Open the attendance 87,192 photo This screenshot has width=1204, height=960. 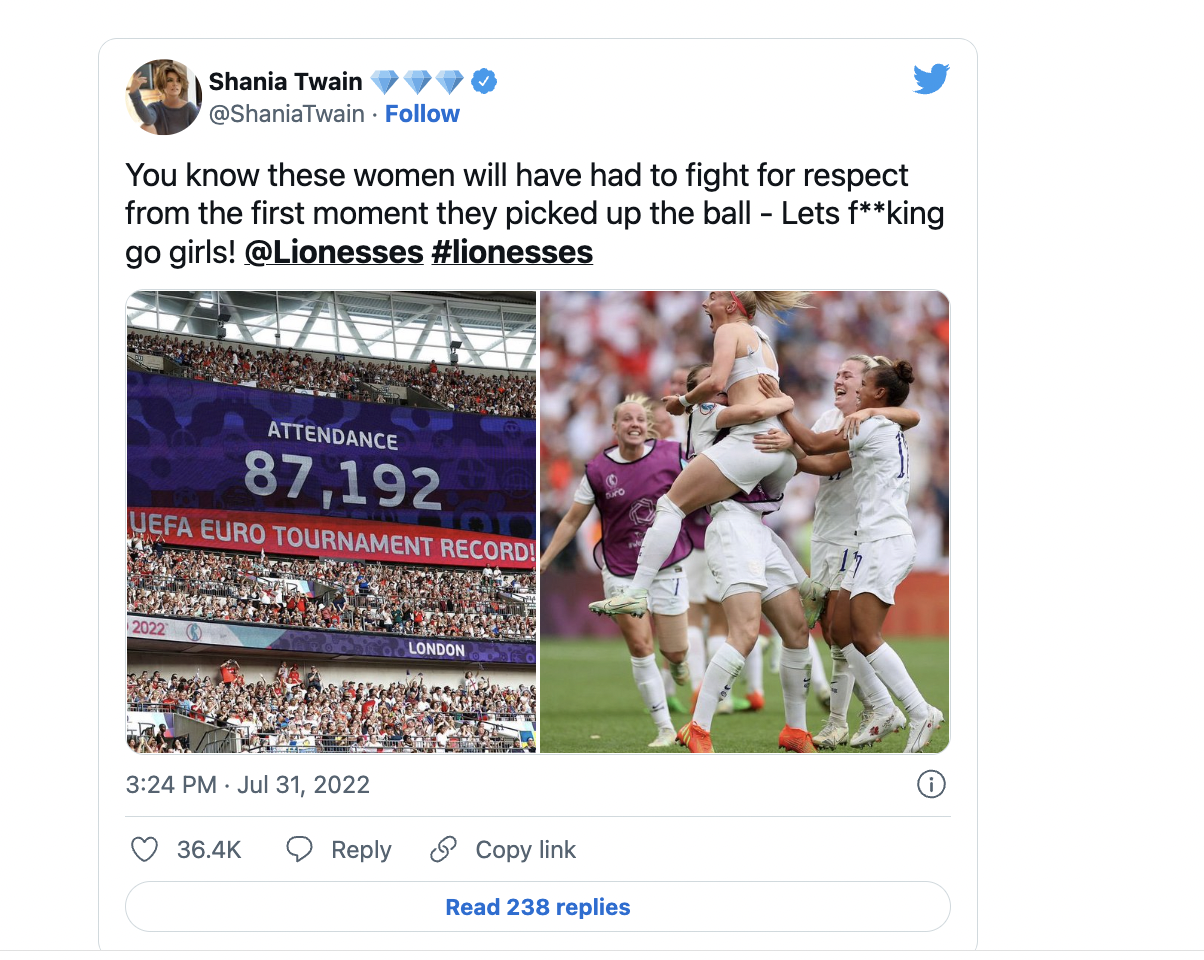(x=331, y=521)
